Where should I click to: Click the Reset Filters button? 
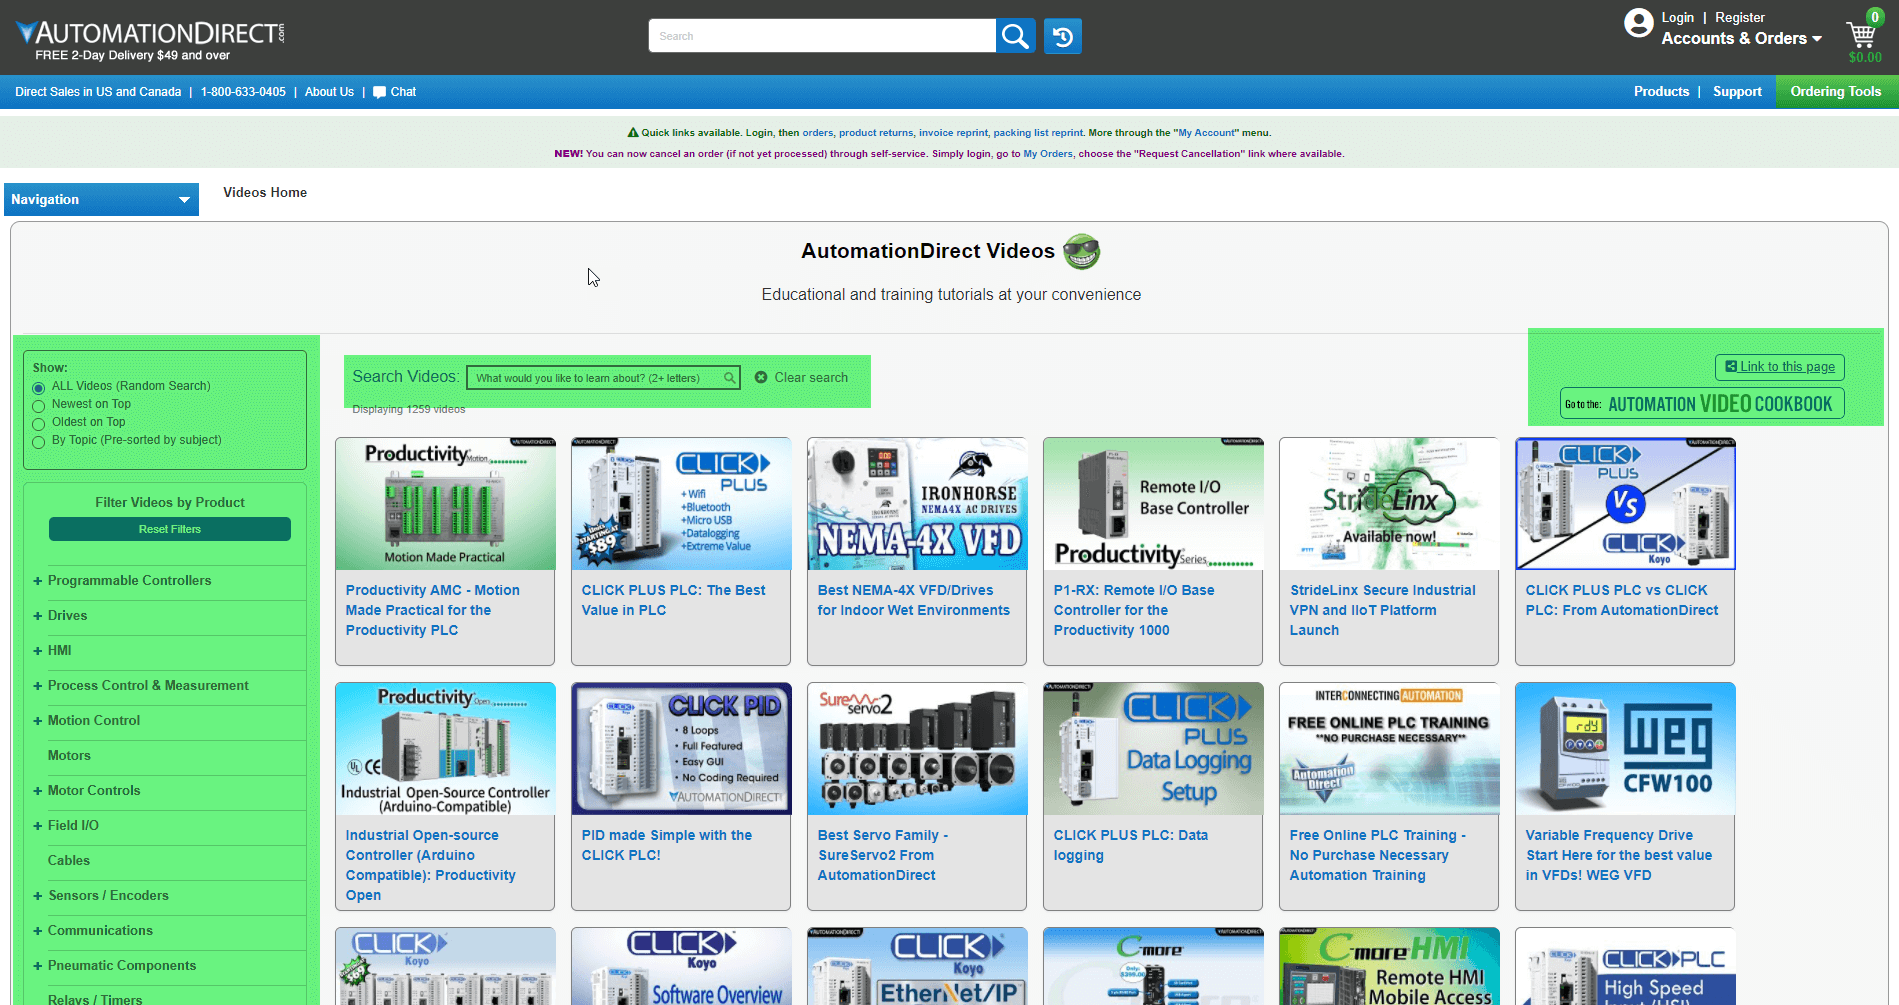[x=169, y=528]
